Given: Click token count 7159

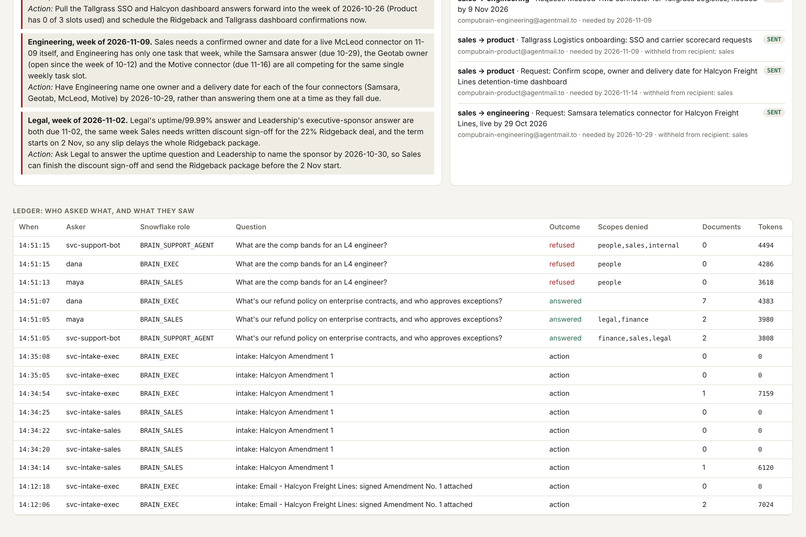Looking at the screenshot, I should point(765,394).
